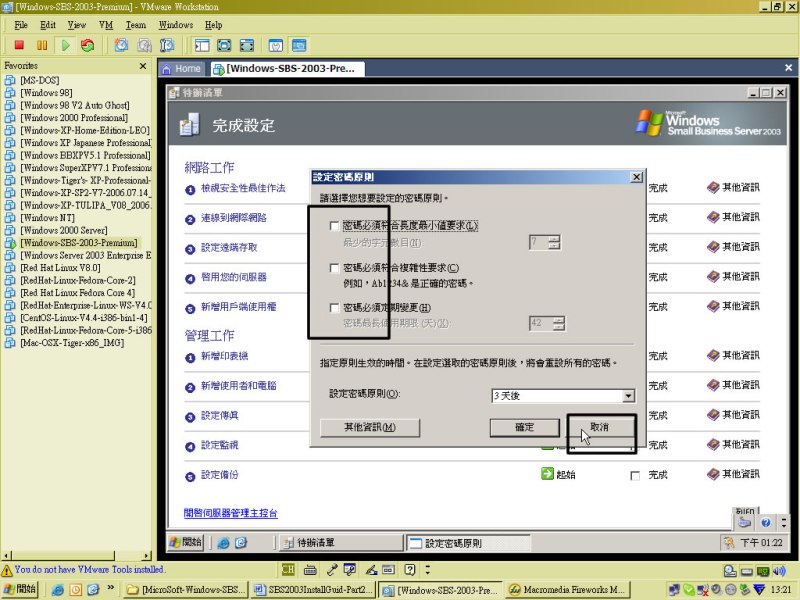This screenshot has height=600, width=800.
Task: Click the Revert Snapshot toolbar icon
Action: [x=144, y=45]
